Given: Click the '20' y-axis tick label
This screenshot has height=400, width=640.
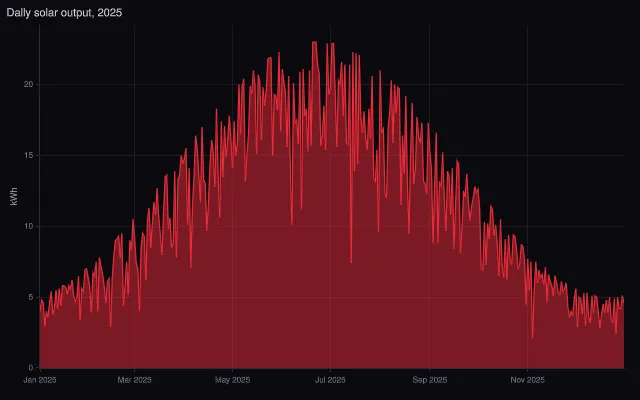Looking at the screenshot, I should pyautogui.click(x=29, y=84).
